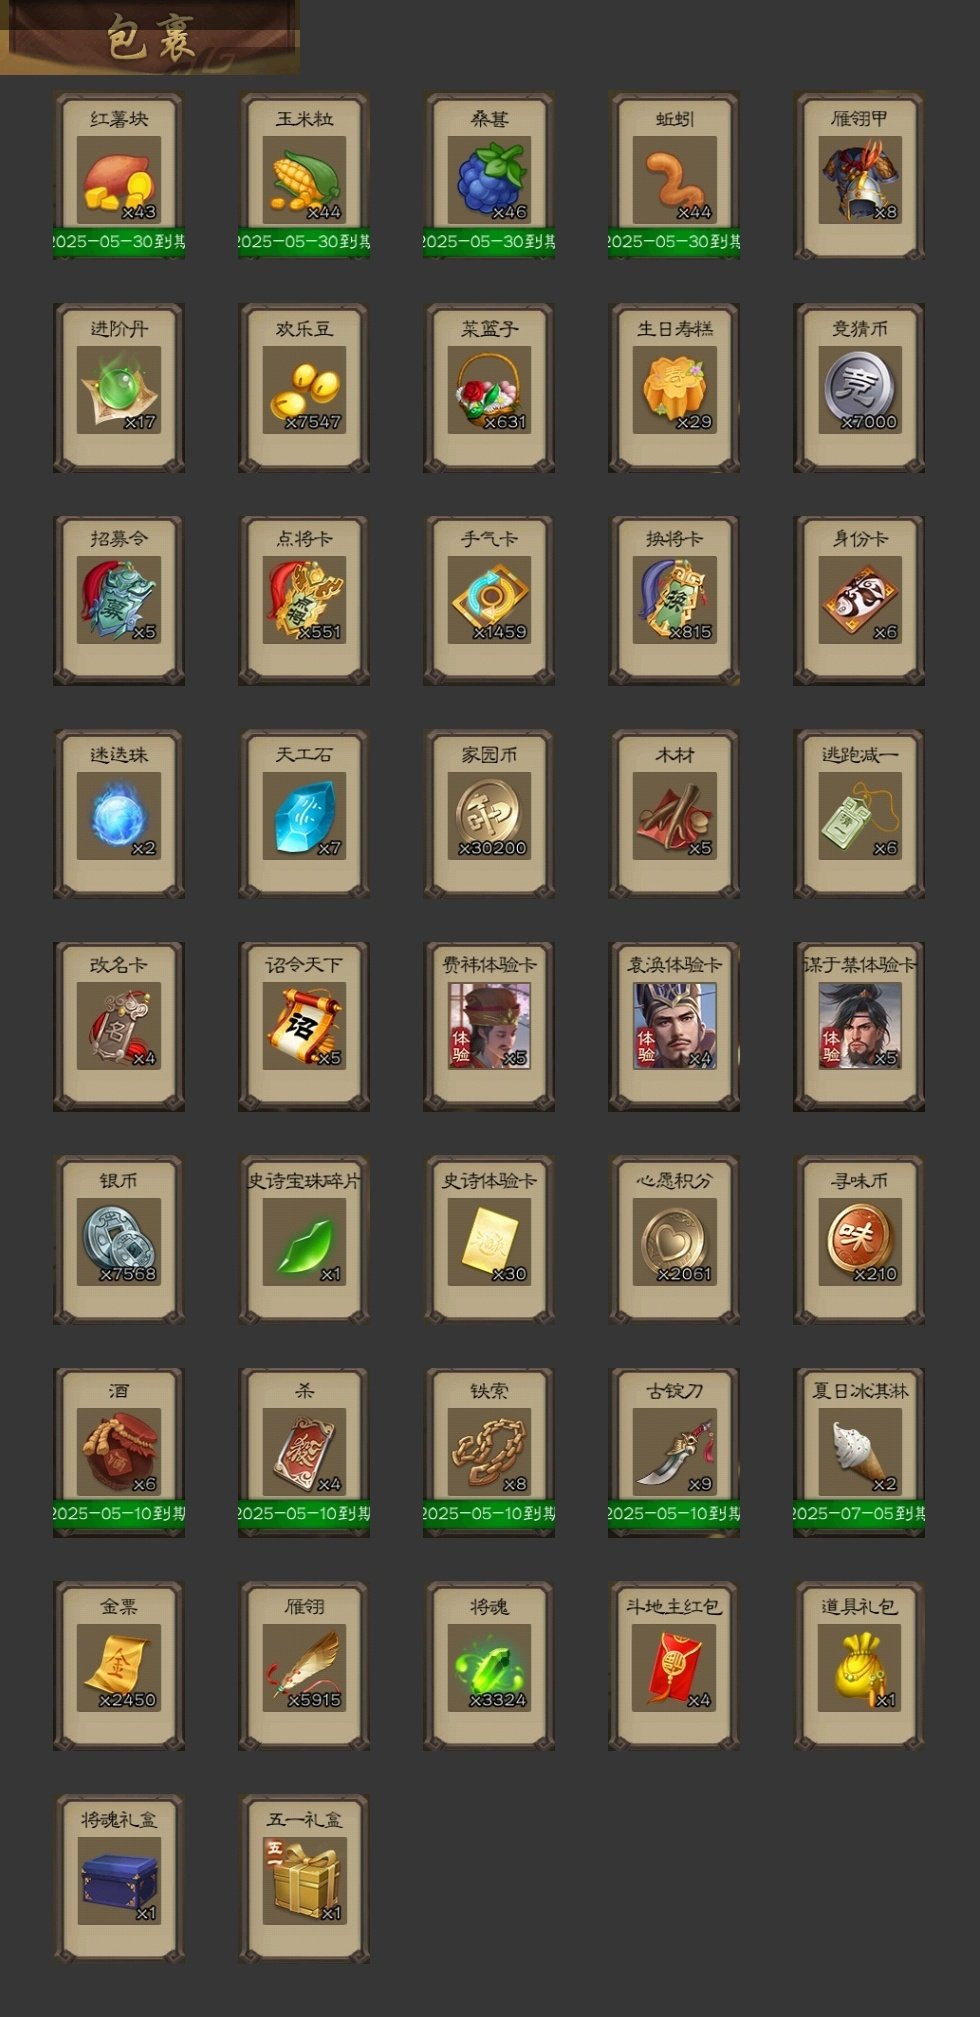Select the 竞猜币 silver coin item
The width and height of the screenshot is (980, 2017).
859,387
